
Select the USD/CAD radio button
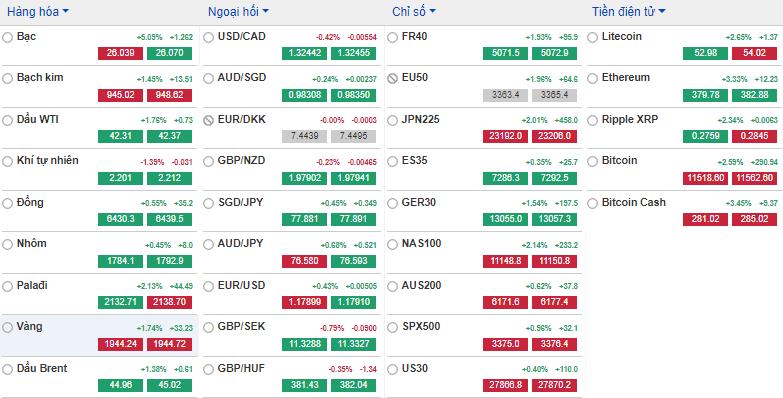click(208, 37)
